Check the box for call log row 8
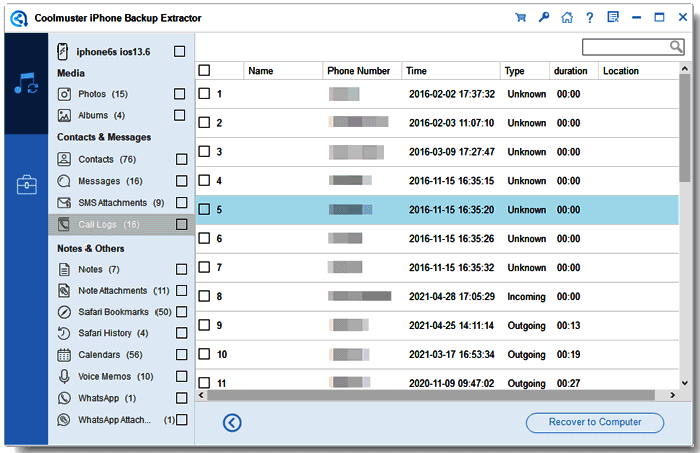The image size is (700, 453). [x=204, y=296]
